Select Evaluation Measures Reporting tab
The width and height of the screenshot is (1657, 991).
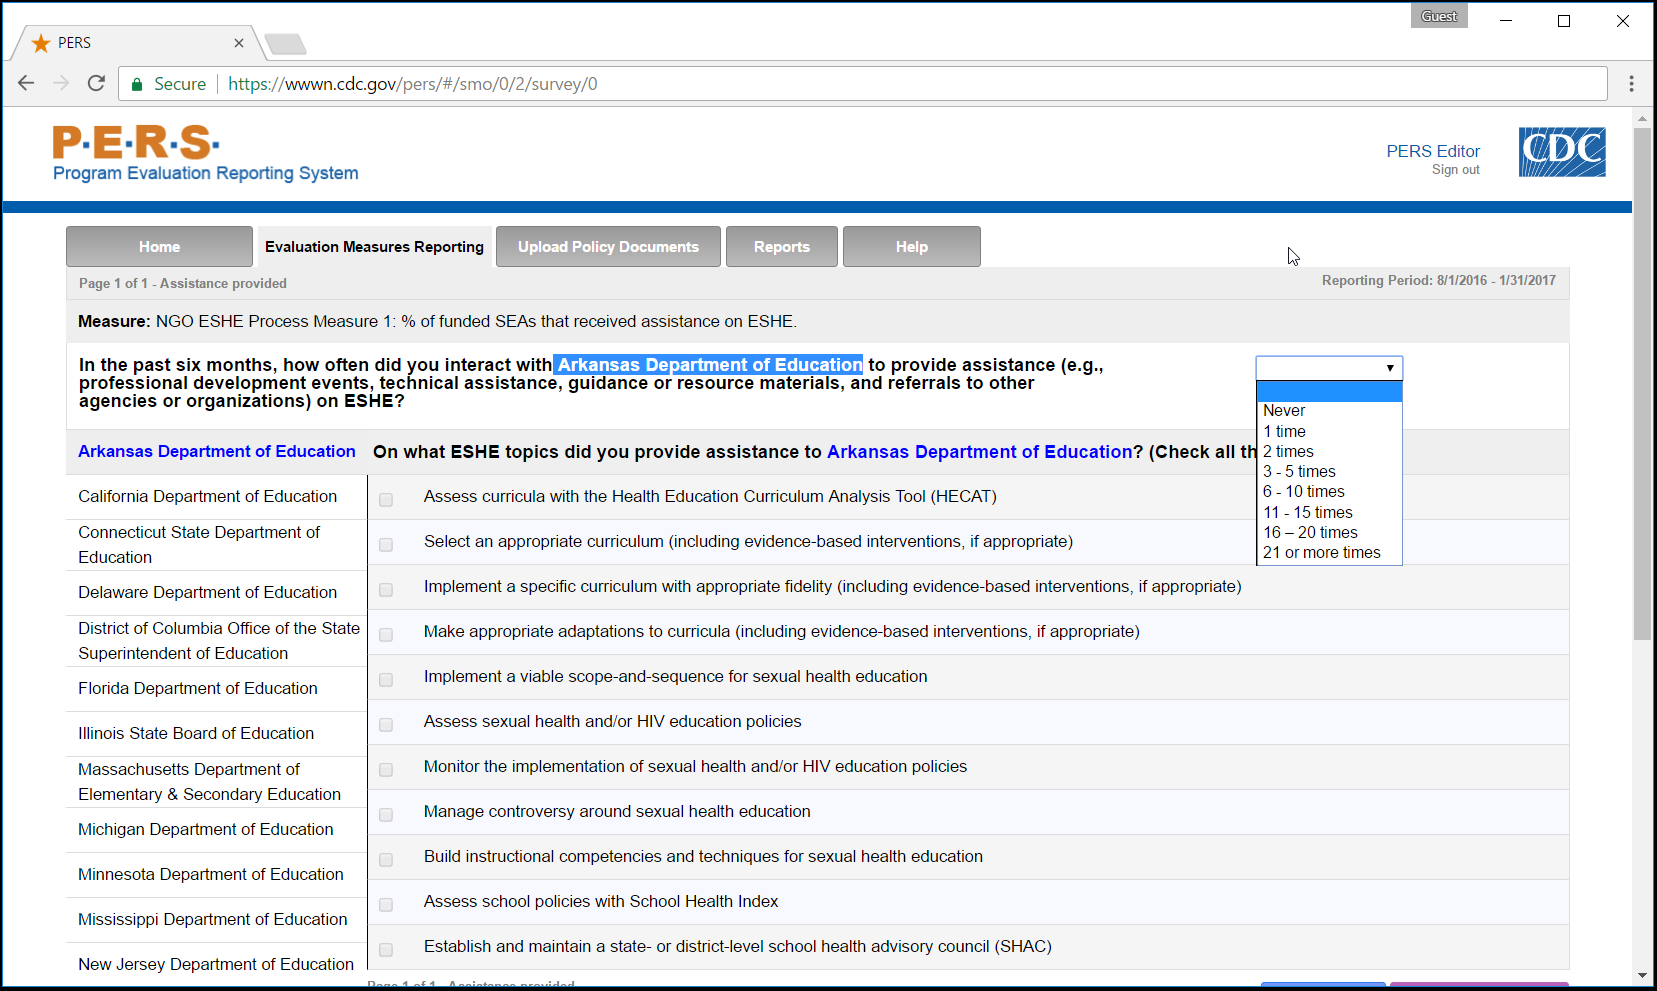[374, 246]
